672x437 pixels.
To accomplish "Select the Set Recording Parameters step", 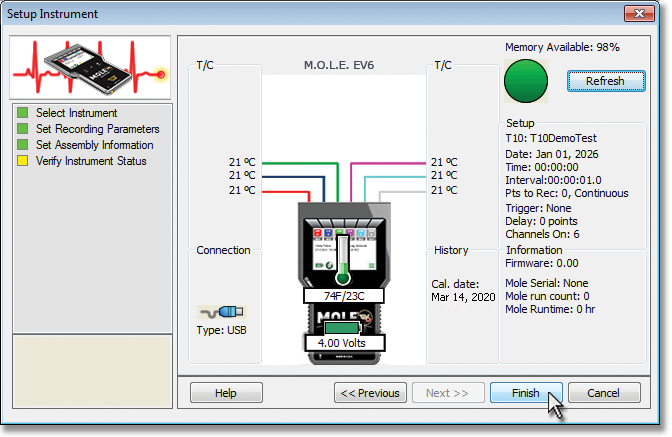I will [x=97, y=129].
